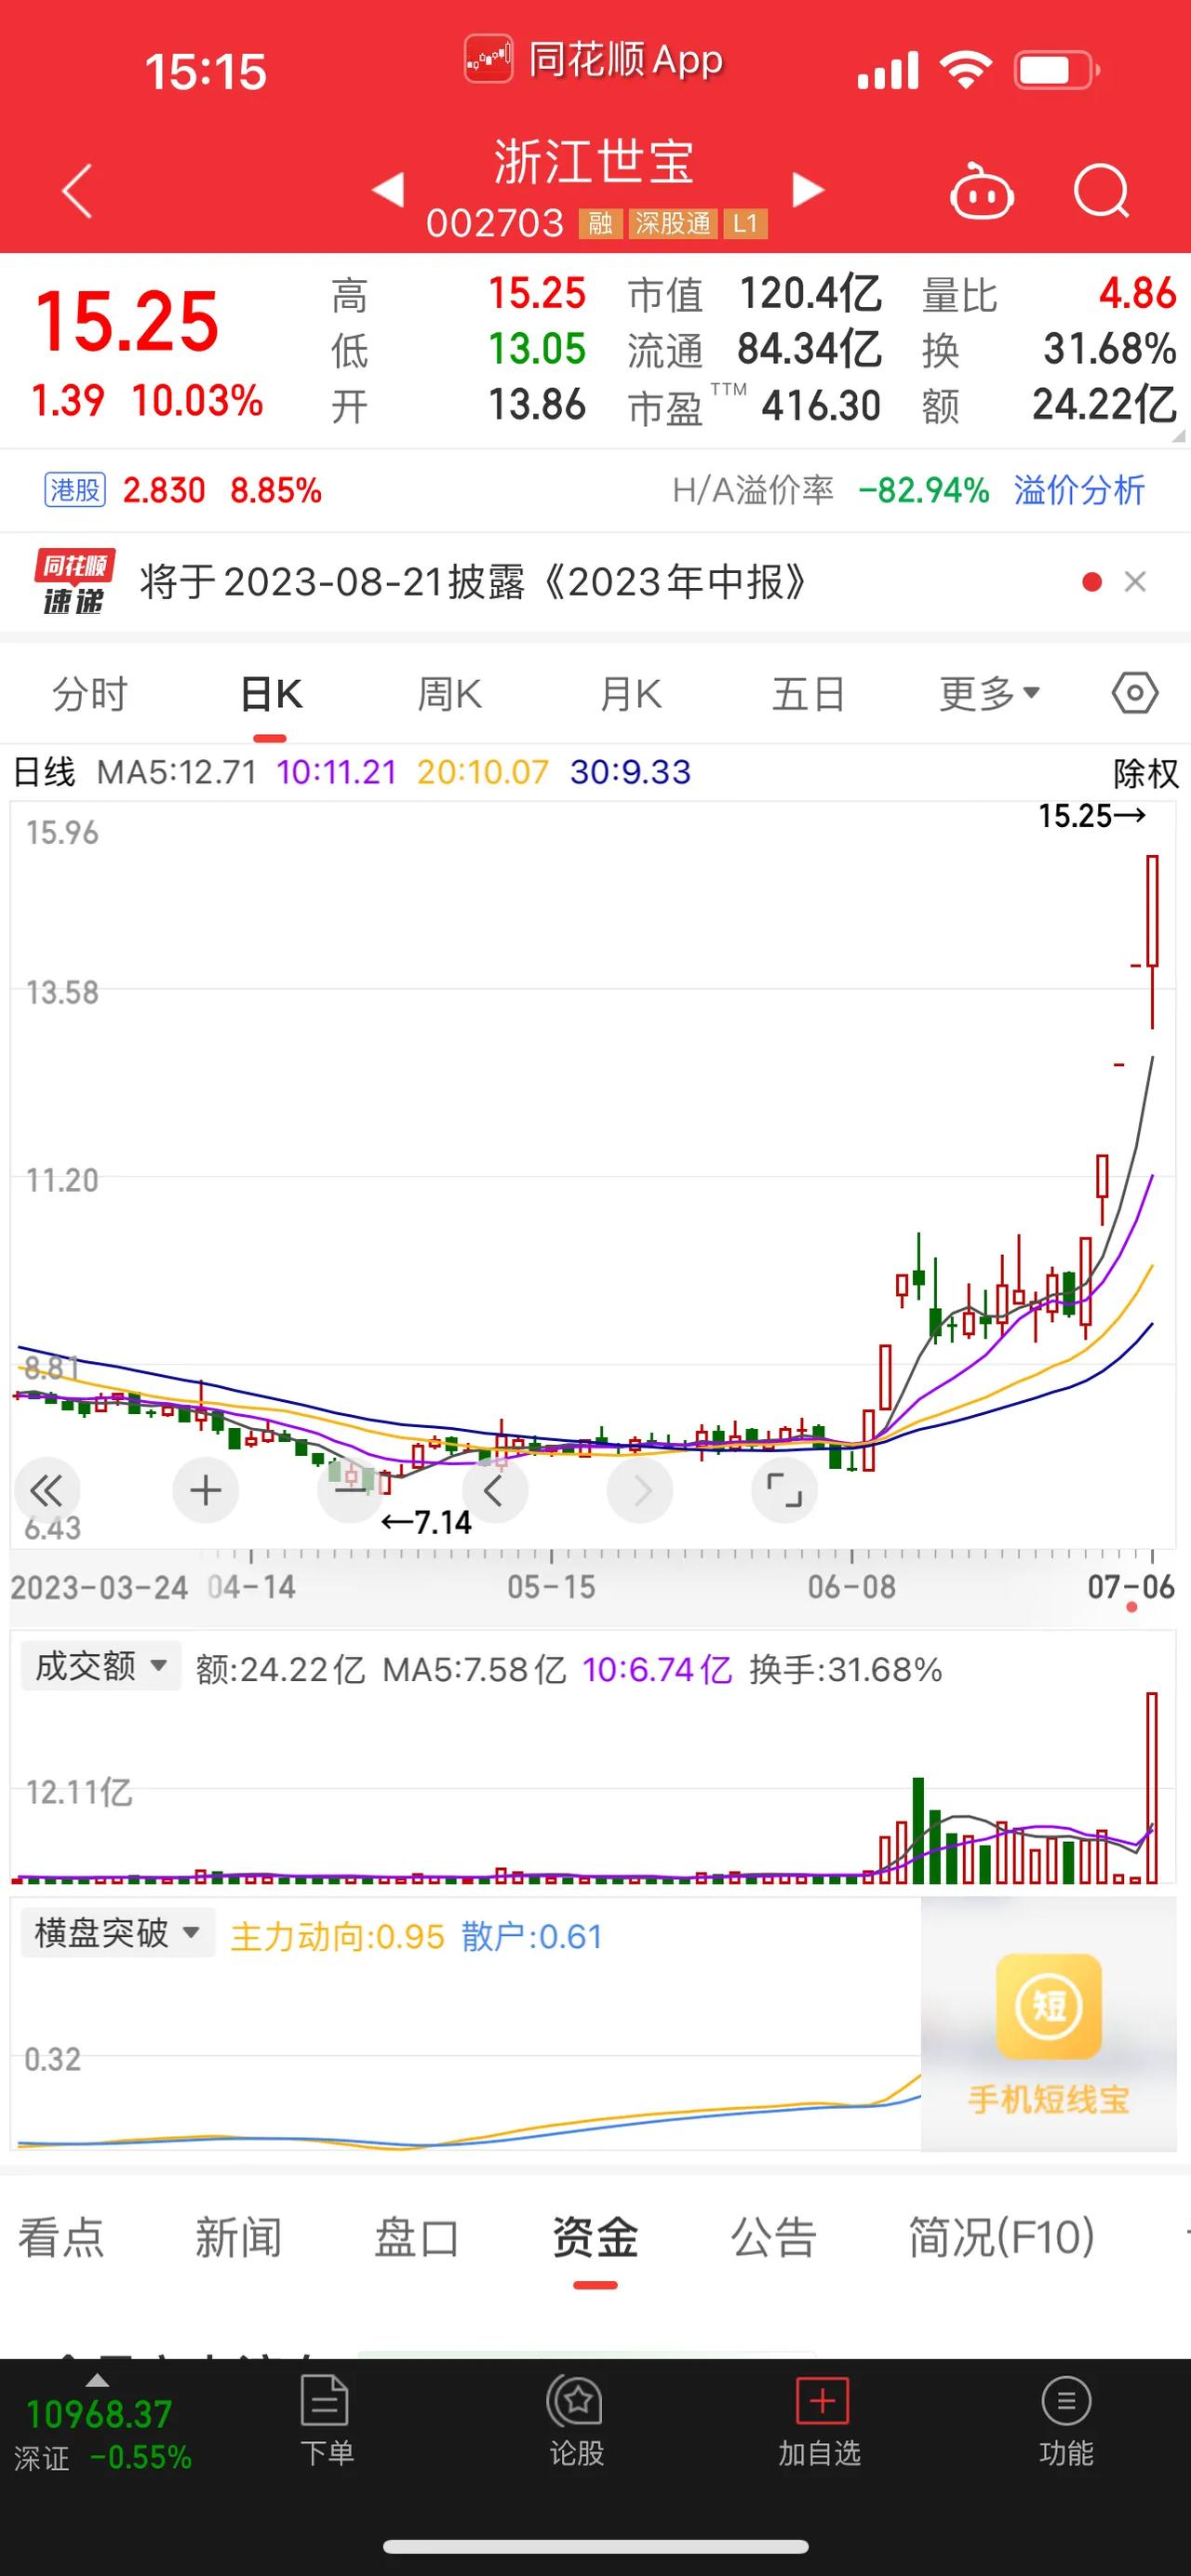Open the 新闻 section tab
Screen dimensions: 1191x2576
(238, 2237)
